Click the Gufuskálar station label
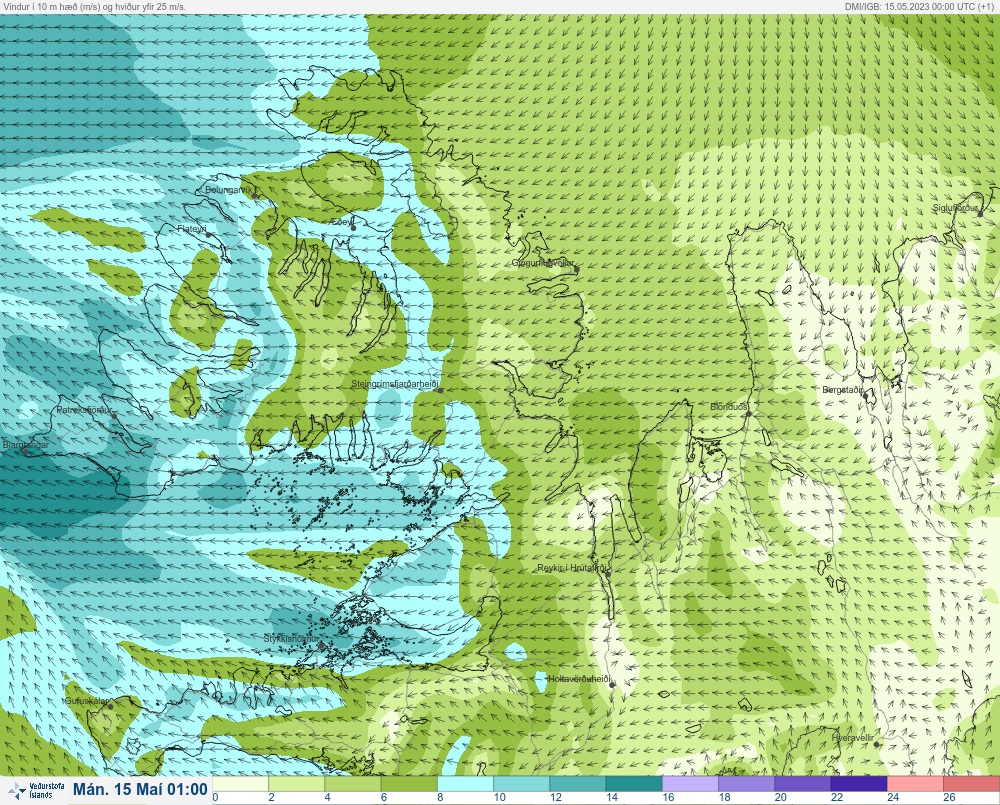 (87, 700)
